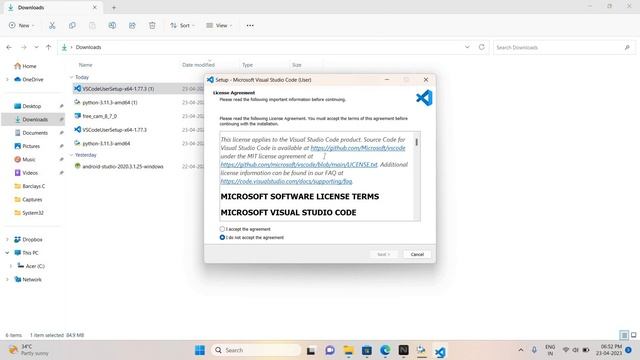
Task: Open File Explorer from the taskbar
Action: pos(348,350)
